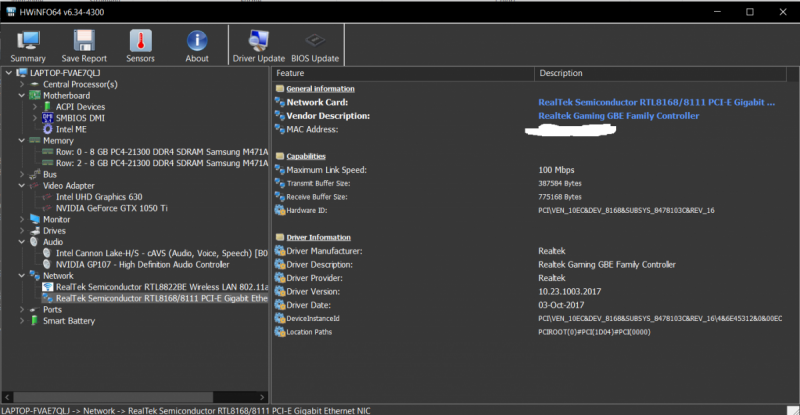The height and width of the screenshot is (415, 800).
Task: Select SMBIOS DMI entry
Action: (80, 118)
